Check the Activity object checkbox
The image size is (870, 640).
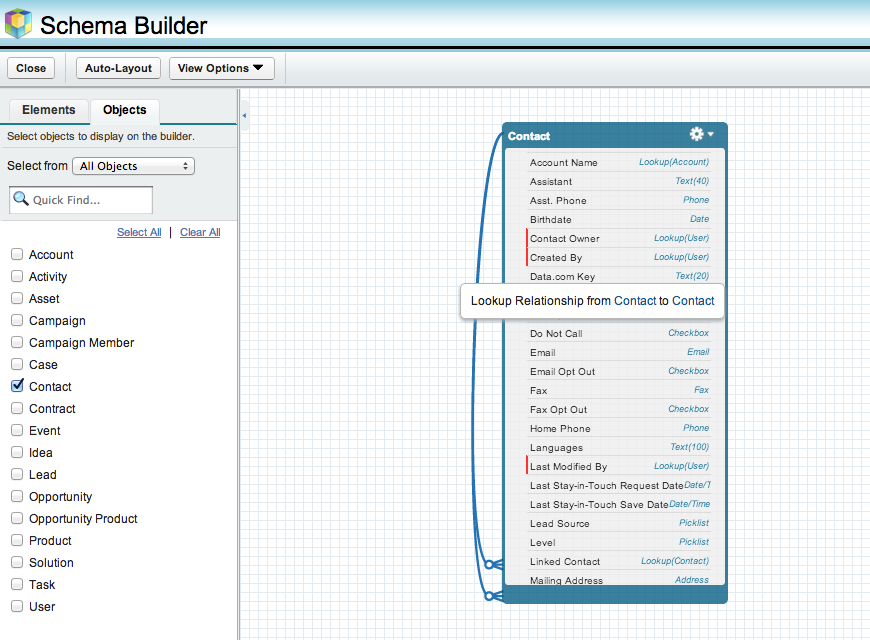[x=17, y=276]
